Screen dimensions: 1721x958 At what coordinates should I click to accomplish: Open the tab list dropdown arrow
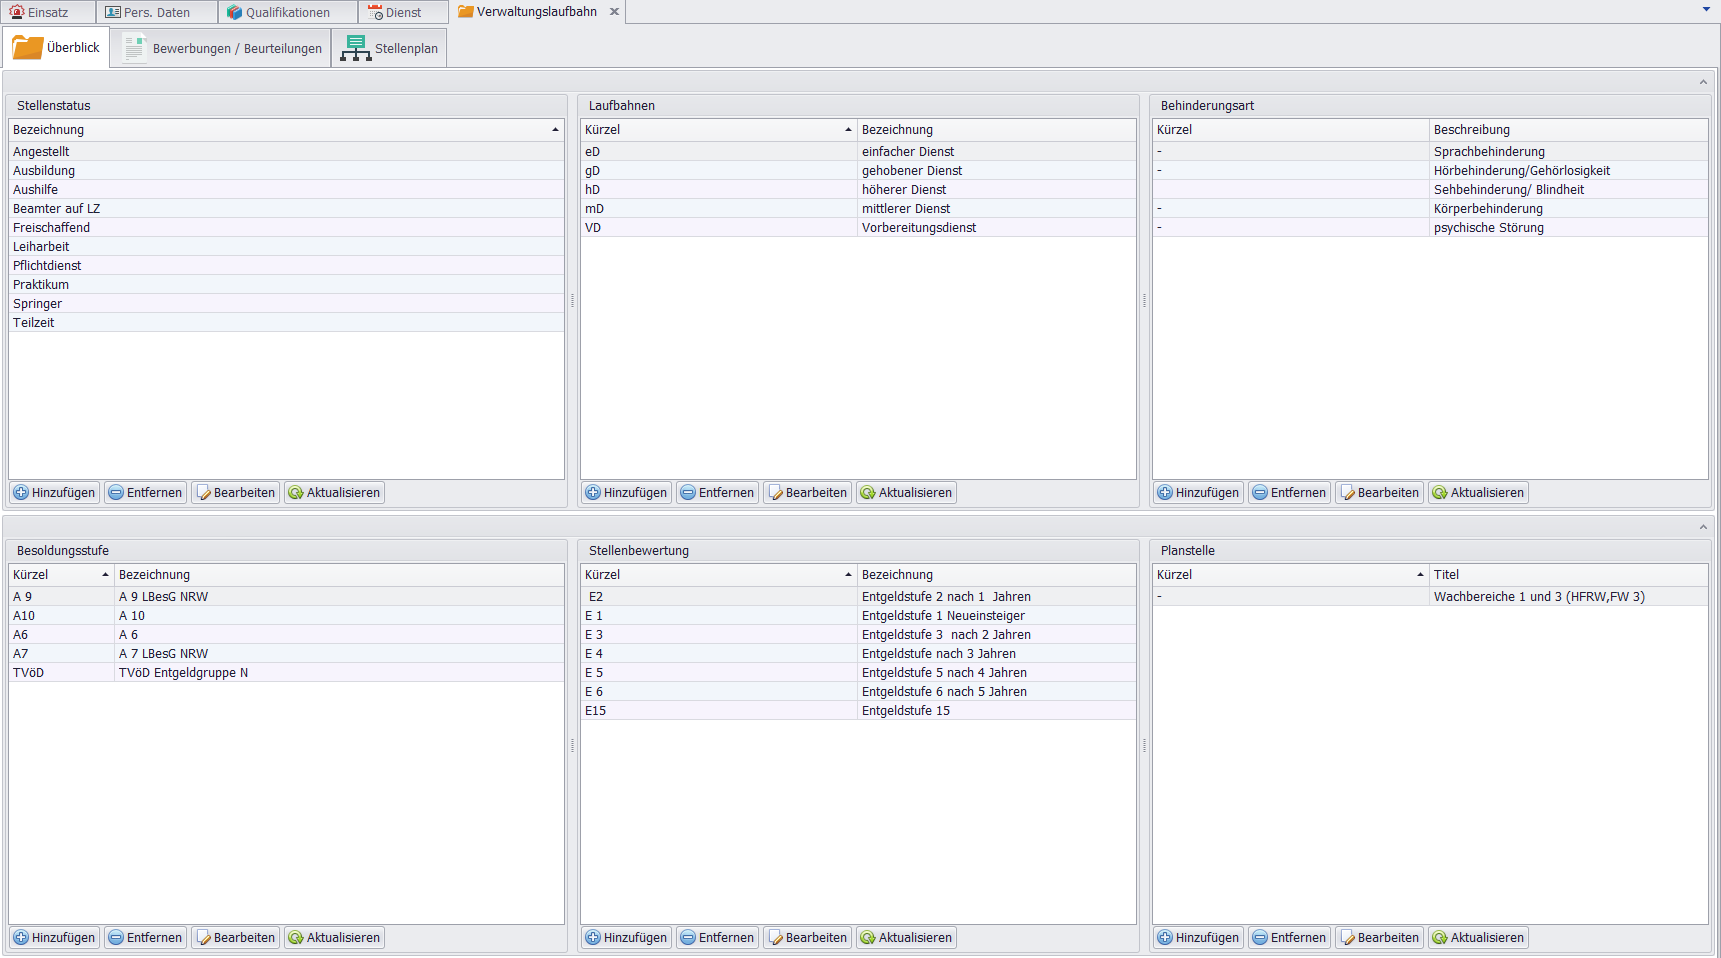1706,10
